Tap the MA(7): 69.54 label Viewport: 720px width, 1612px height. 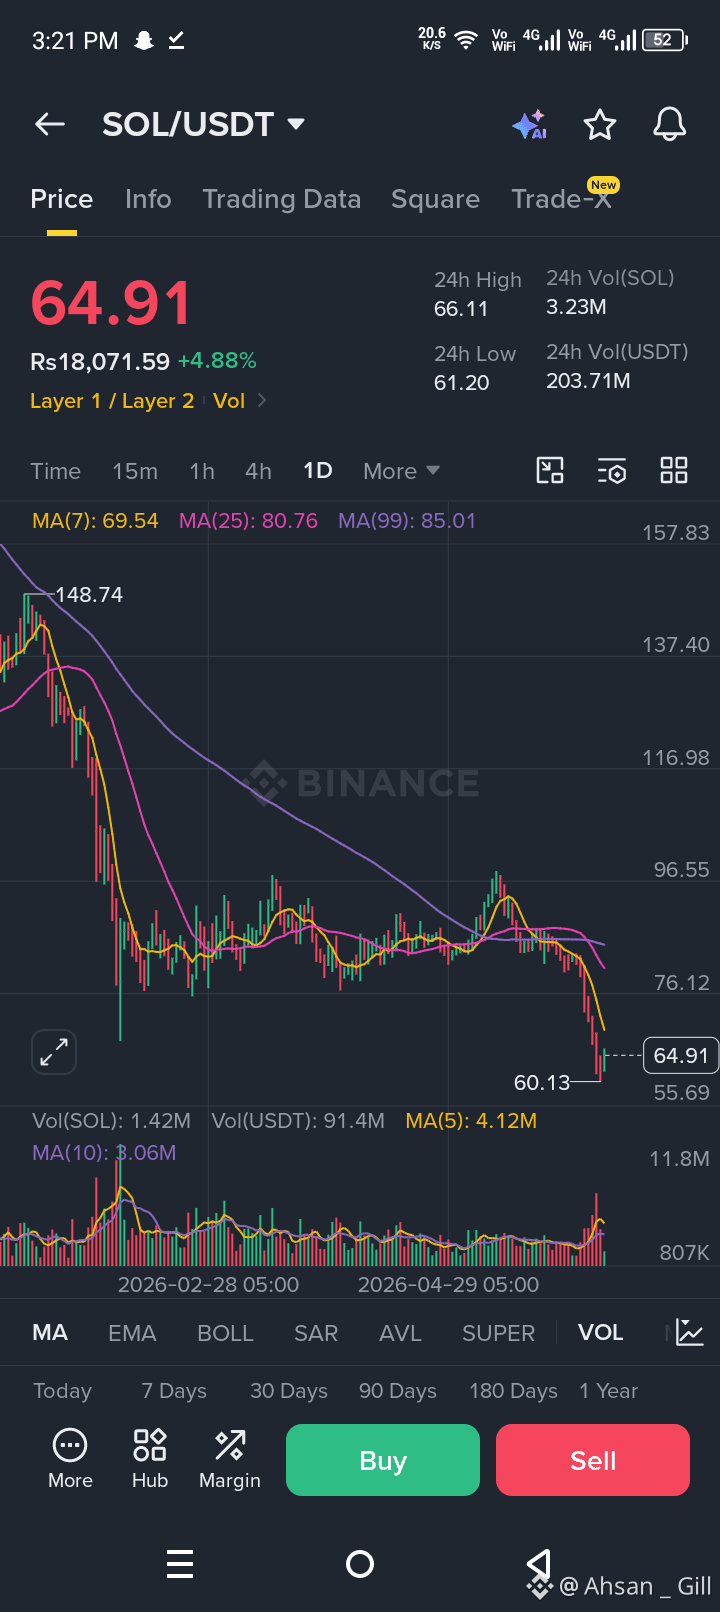[95, 521]
